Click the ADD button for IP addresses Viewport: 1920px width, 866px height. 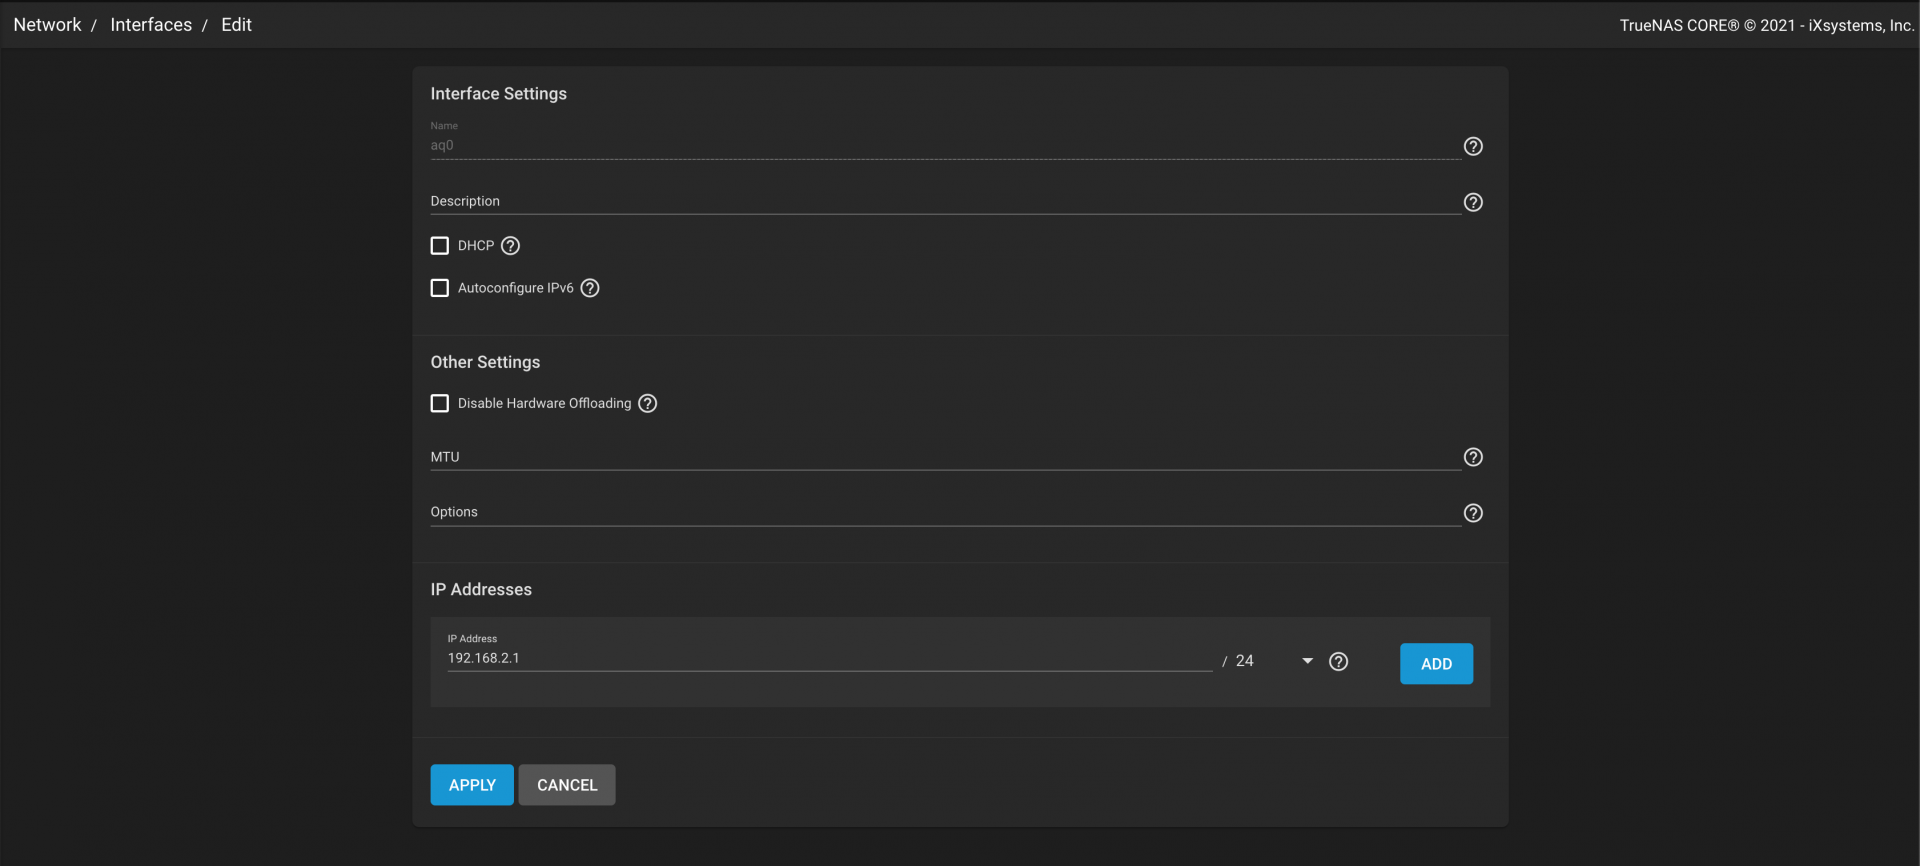[1436, 664]
